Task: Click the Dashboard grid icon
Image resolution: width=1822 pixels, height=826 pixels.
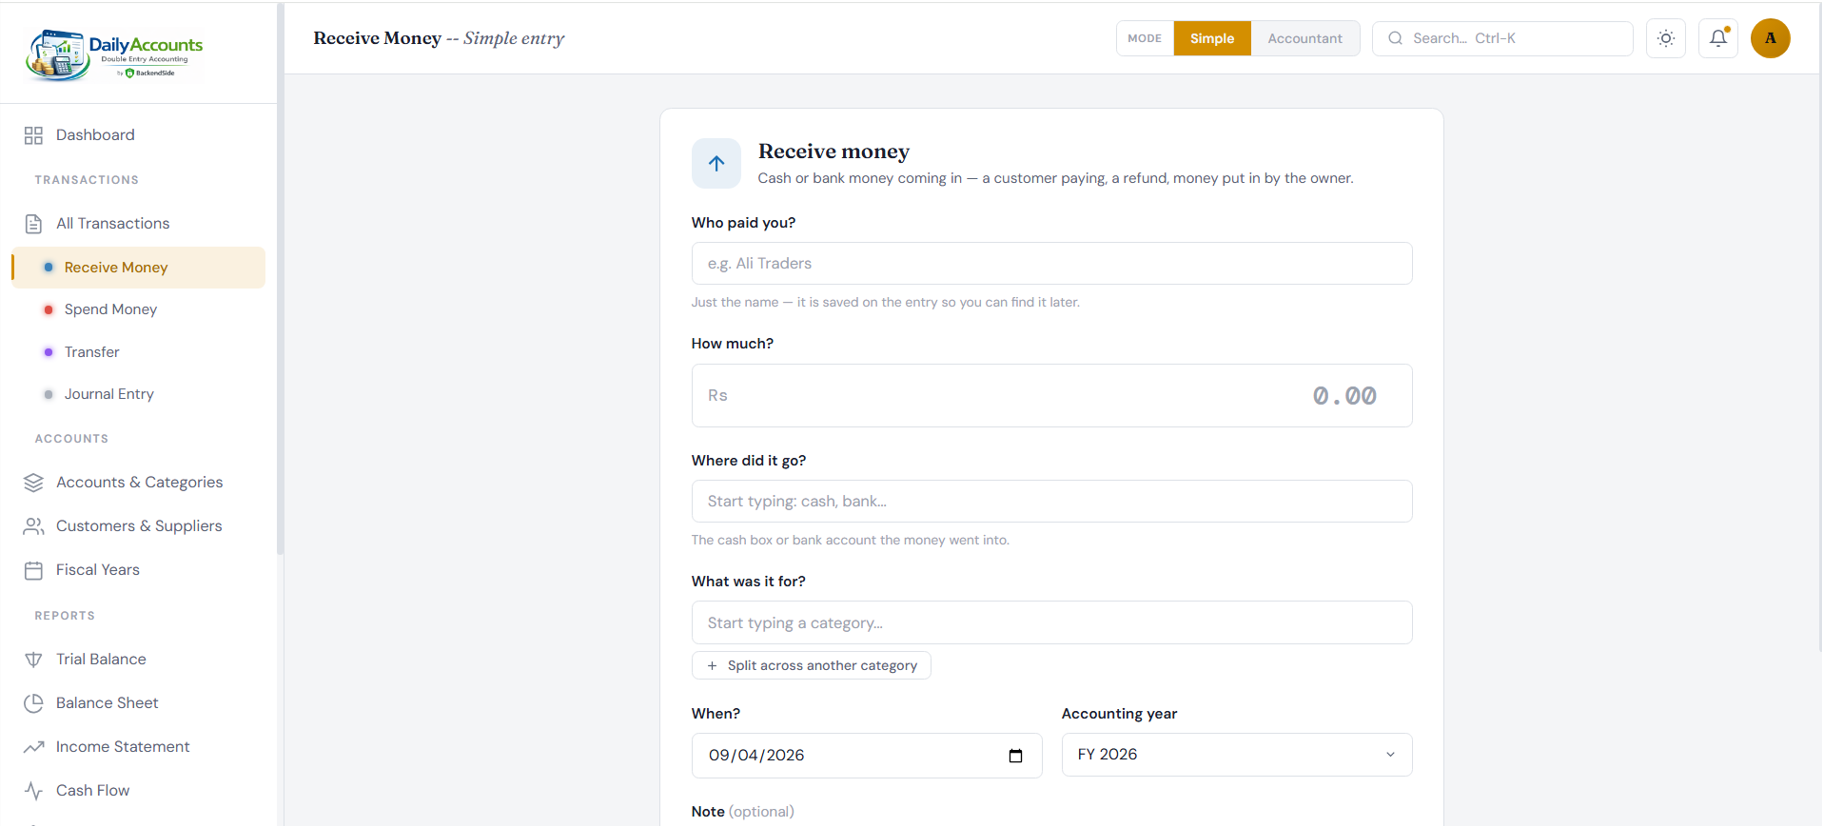Action: coord(34,135)
